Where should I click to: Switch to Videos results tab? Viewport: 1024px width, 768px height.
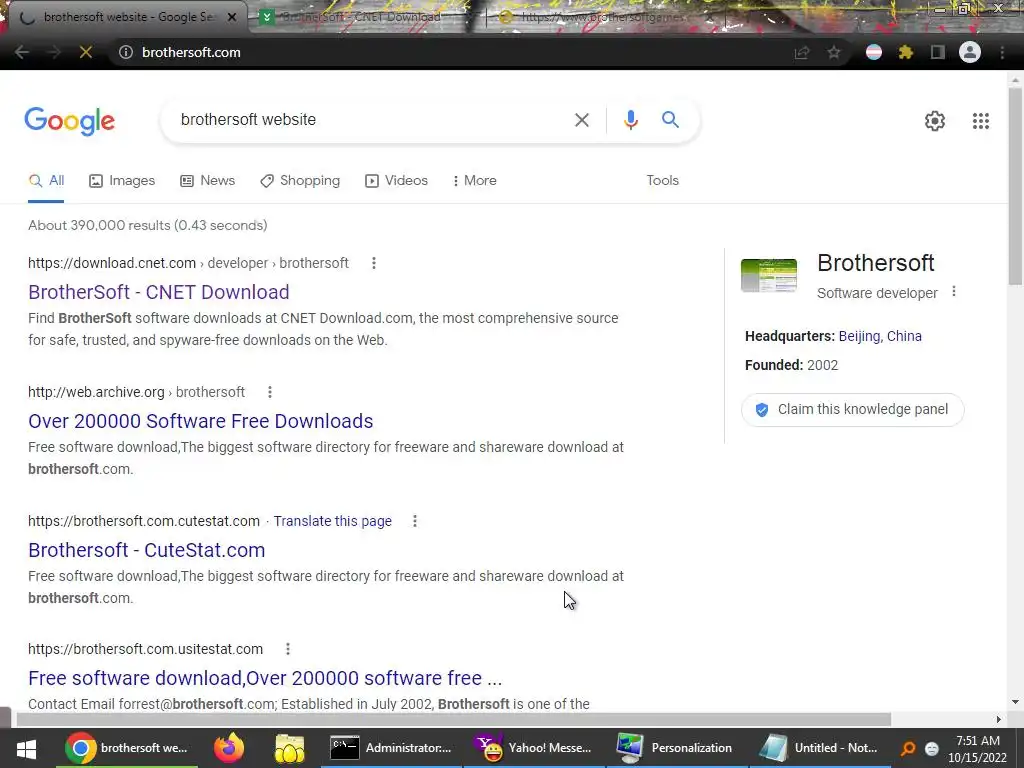coord(396,181)
